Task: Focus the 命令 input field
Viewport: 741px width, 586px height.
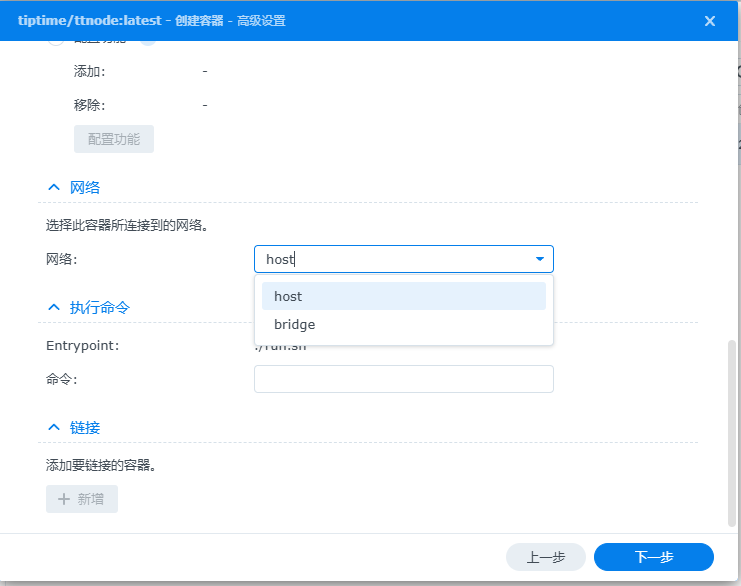Action: pos(403,379)
